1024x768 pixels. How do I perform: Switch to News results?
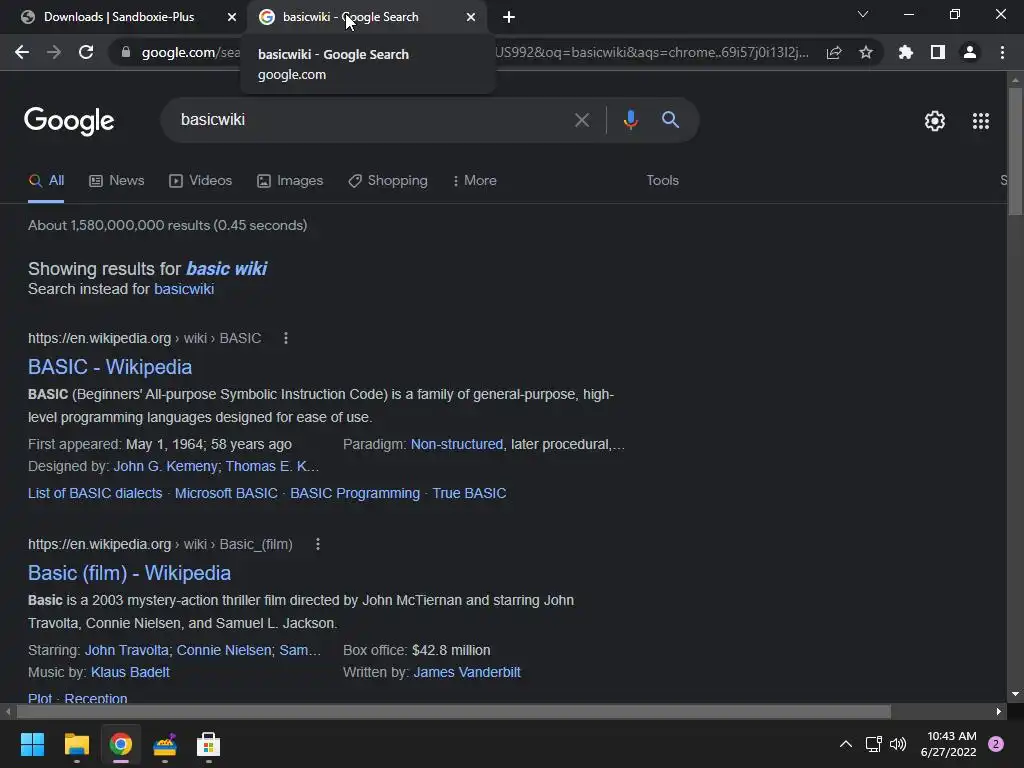point(117,181)
